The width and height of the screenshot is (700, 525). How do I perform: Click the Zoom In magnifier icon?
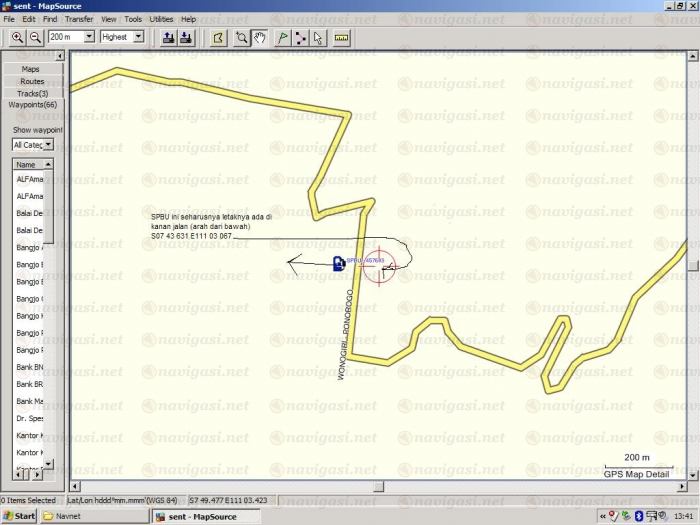click(17, 37)
